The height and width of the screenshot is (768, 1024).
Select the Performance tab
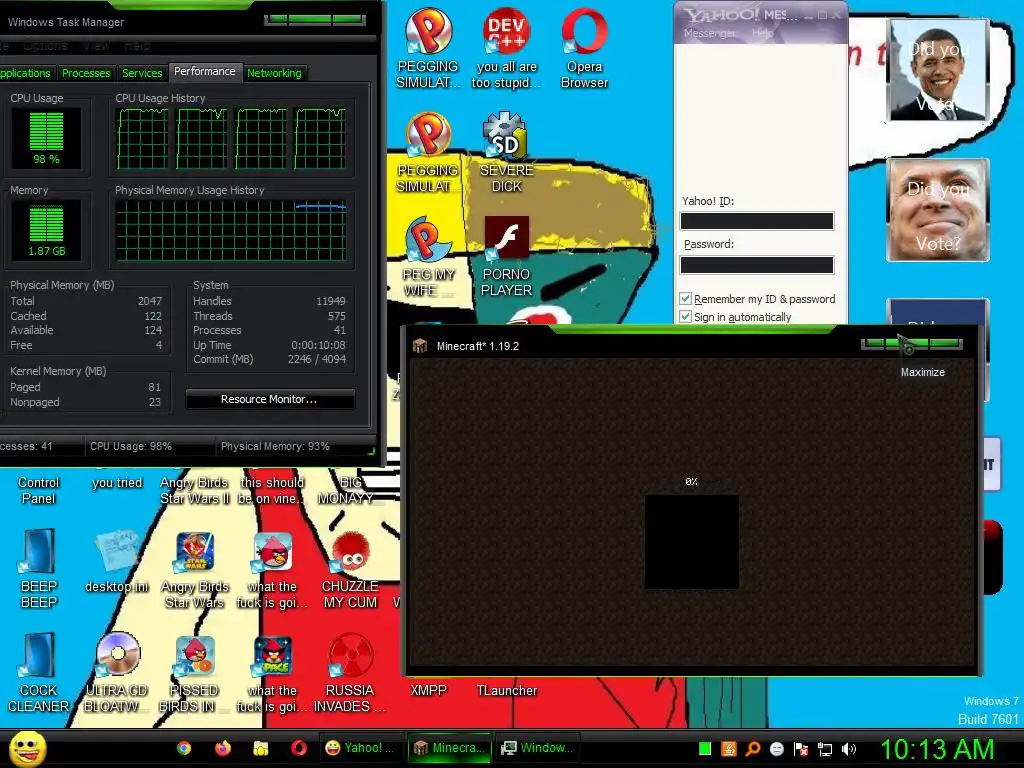coord(204,71)
